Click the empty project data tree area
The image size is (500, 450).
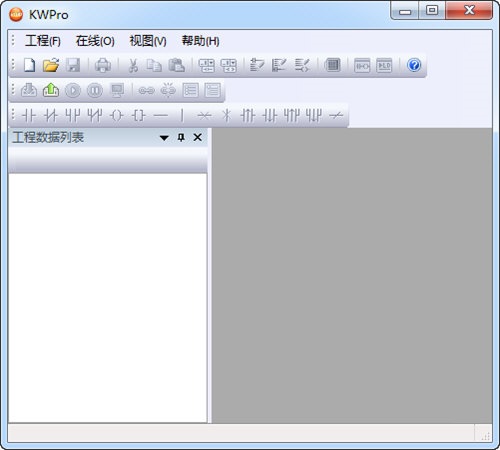click(x=108, y=298)
